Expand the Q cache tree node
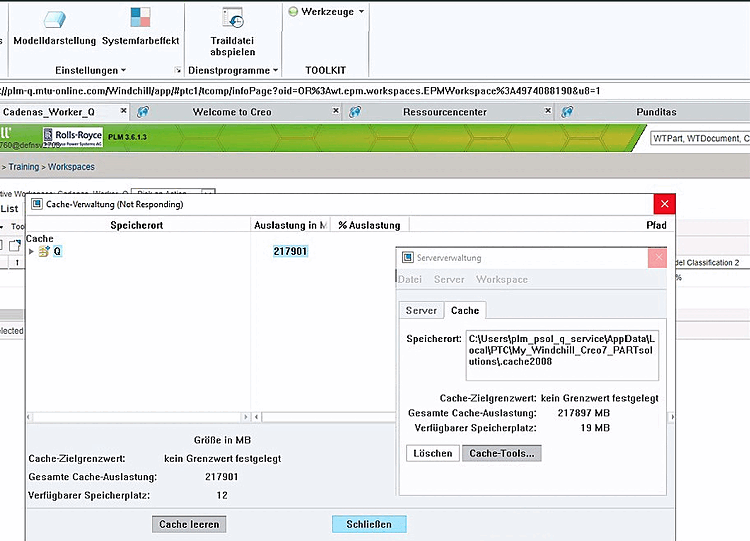Viewport: 750px width, 541px height. pos(31,251)
